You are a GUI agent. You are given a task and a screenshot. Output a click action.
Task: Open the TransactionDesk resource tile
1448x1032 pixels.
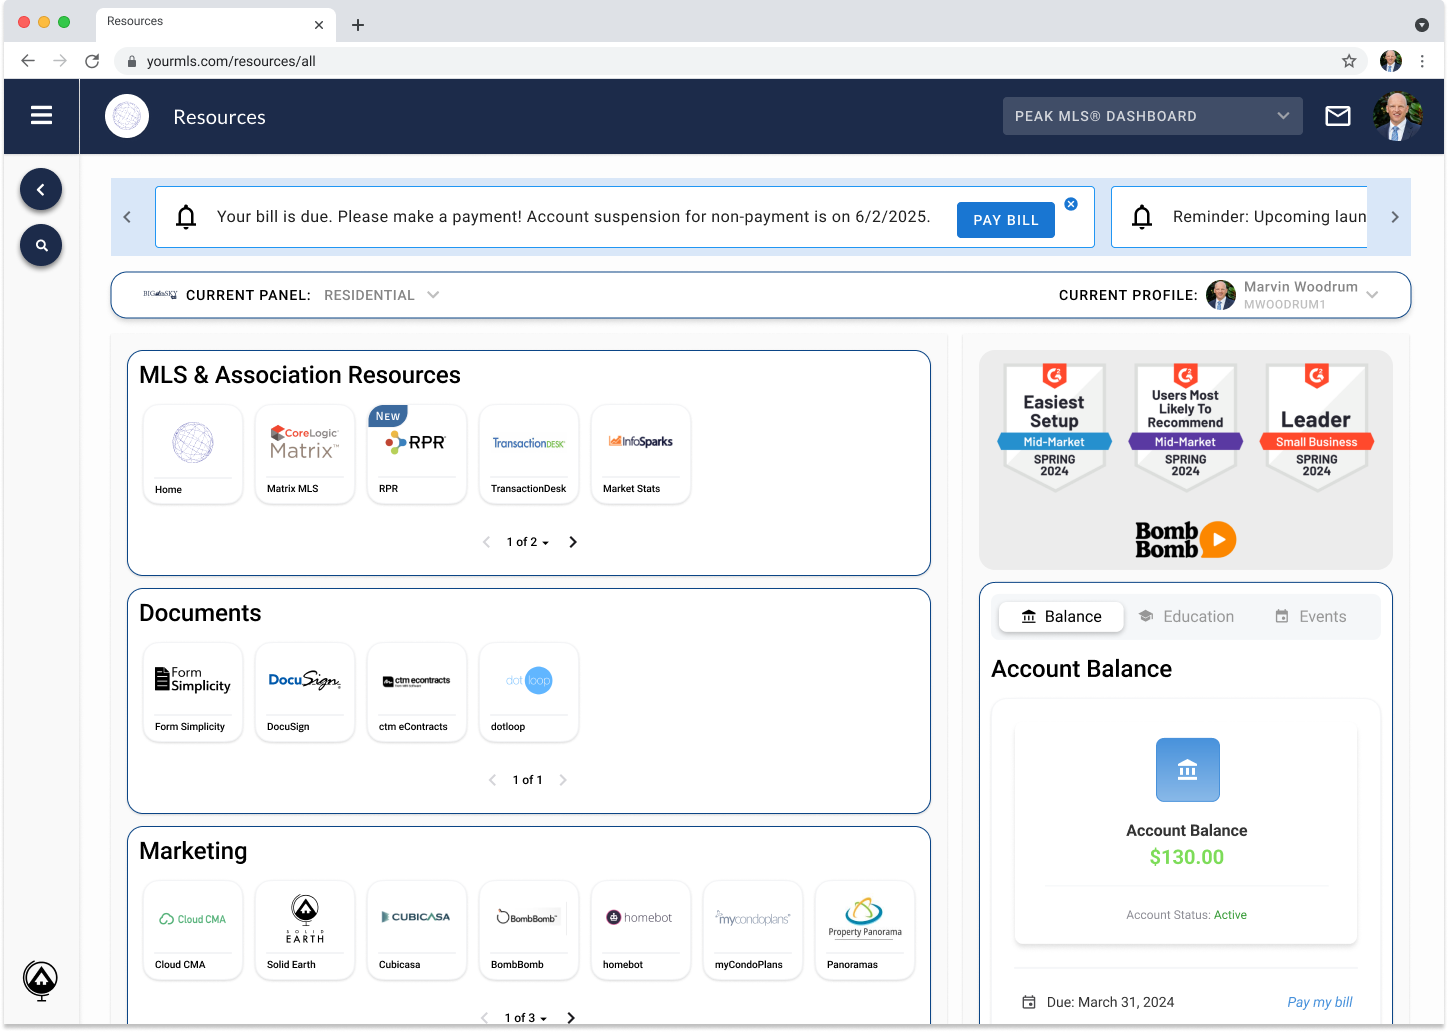[529, 454]
